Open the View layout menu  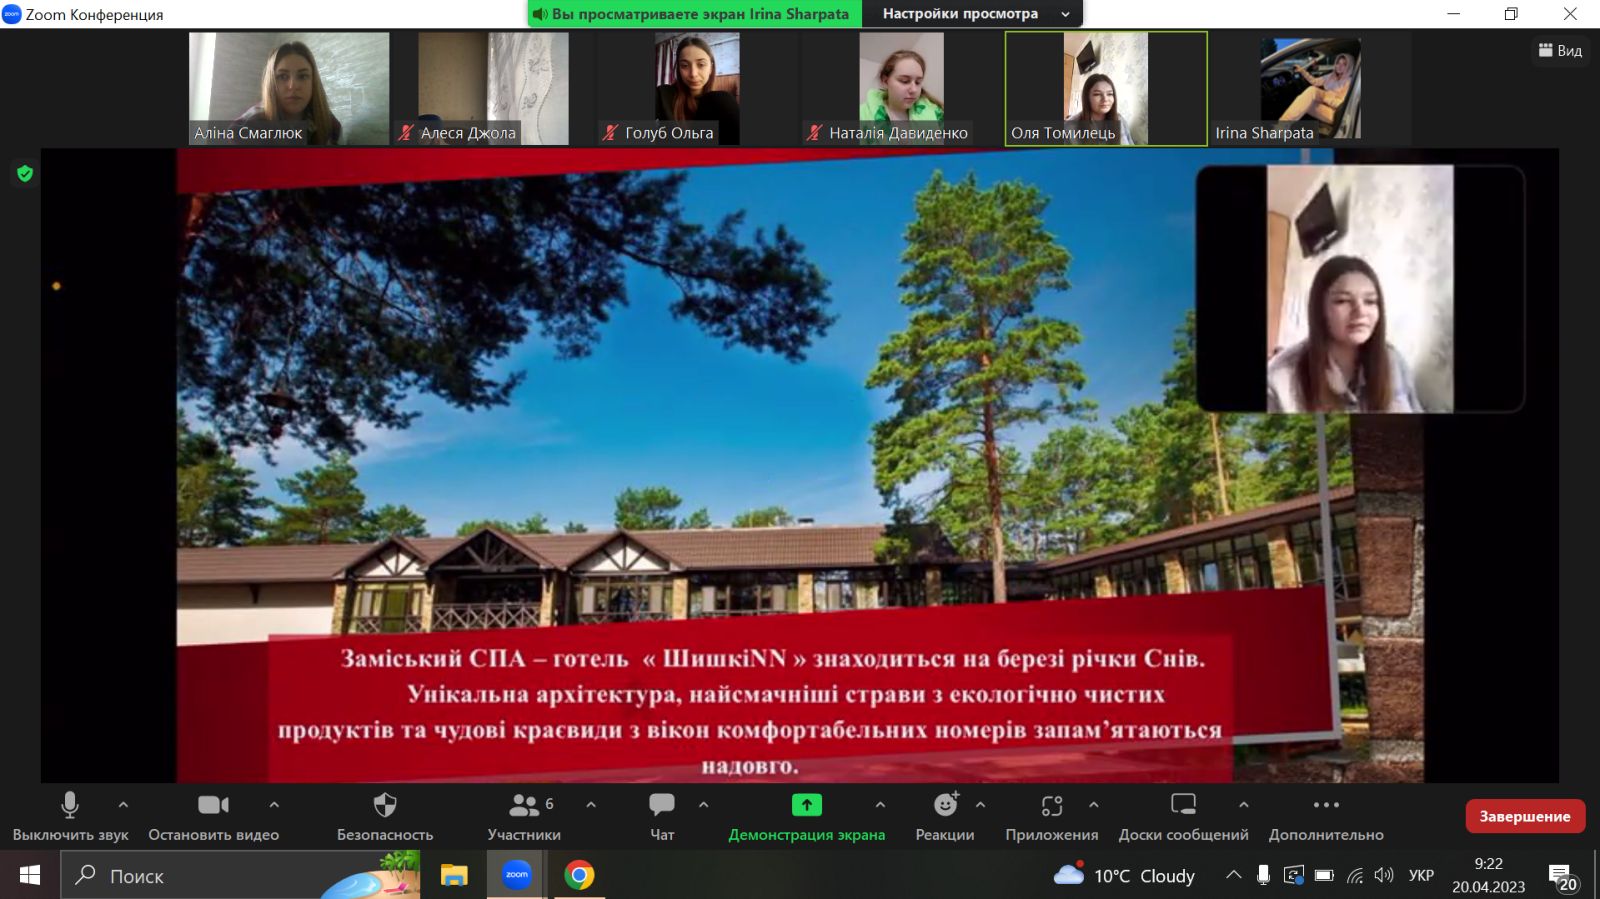click(x=1560, y=51)
